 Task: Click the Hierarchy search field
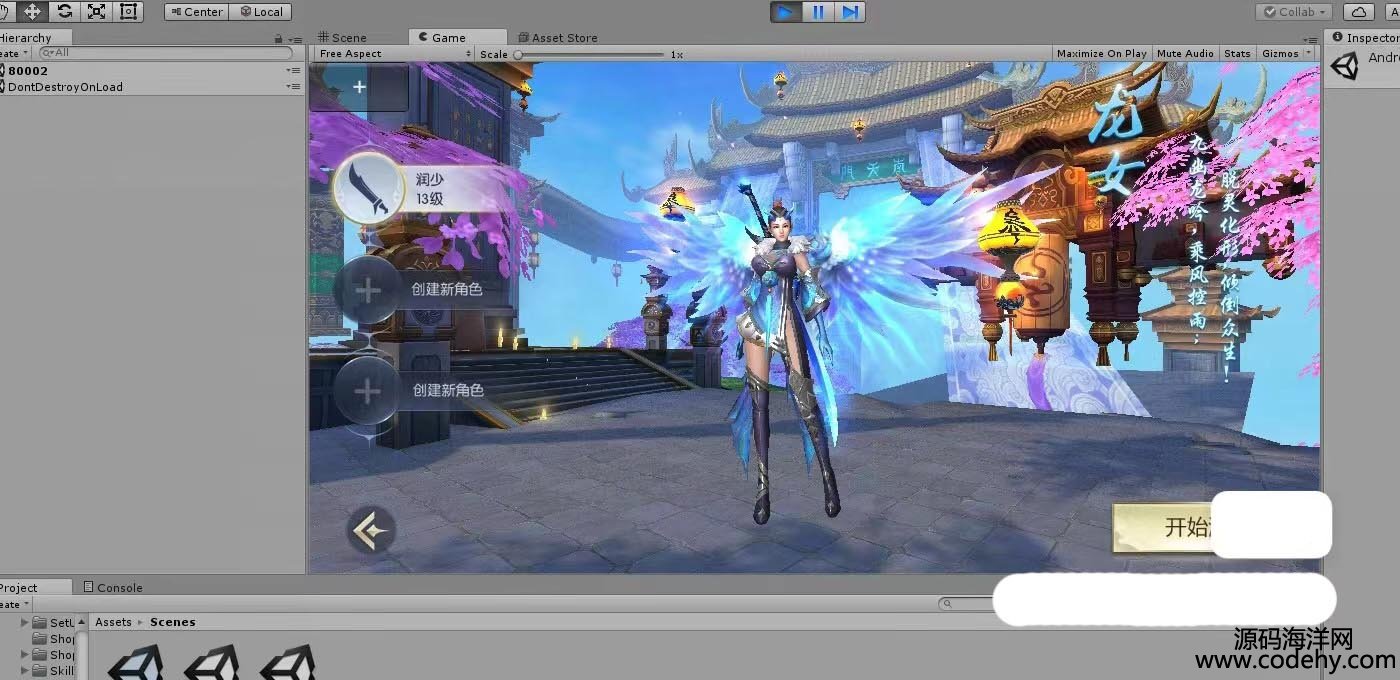(x=165, y=53)
